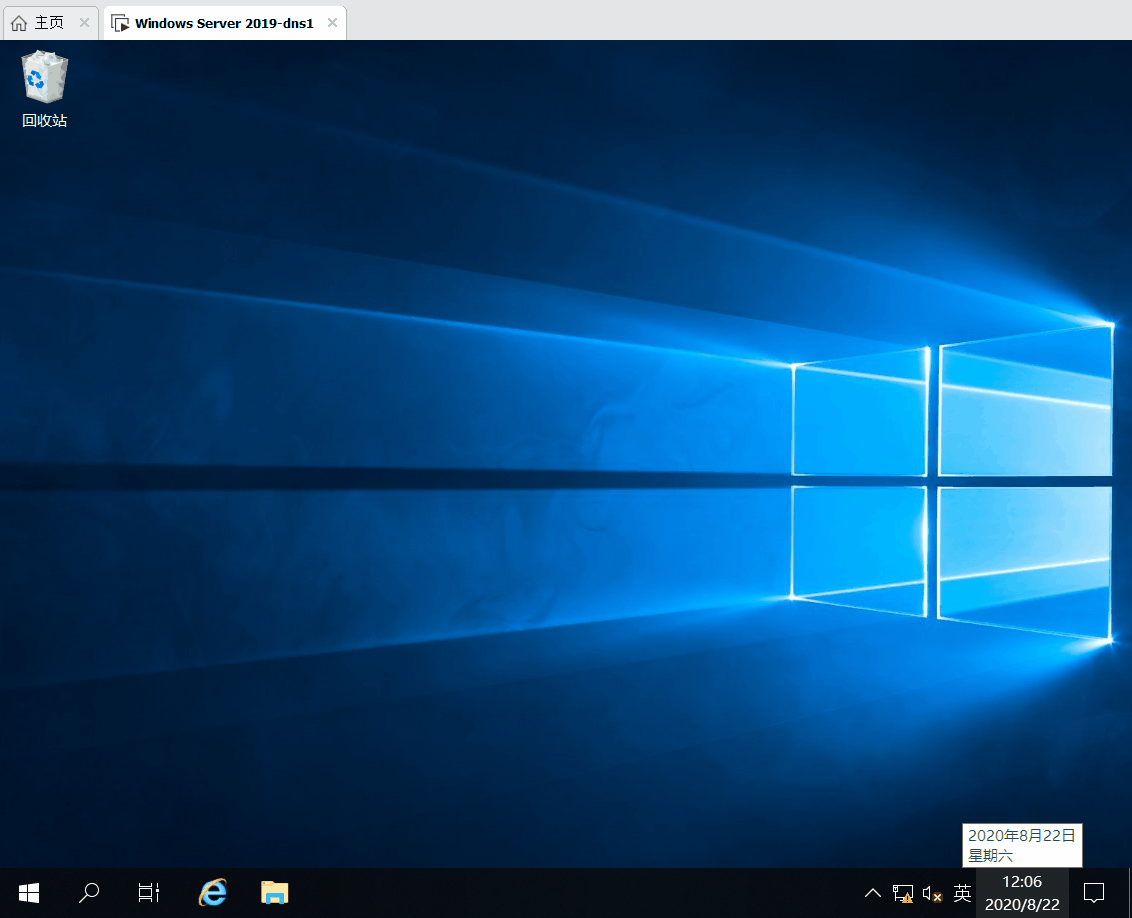Open Task View from the taskbar
This screenshot has height=918, width=1132.
point(149,892)
